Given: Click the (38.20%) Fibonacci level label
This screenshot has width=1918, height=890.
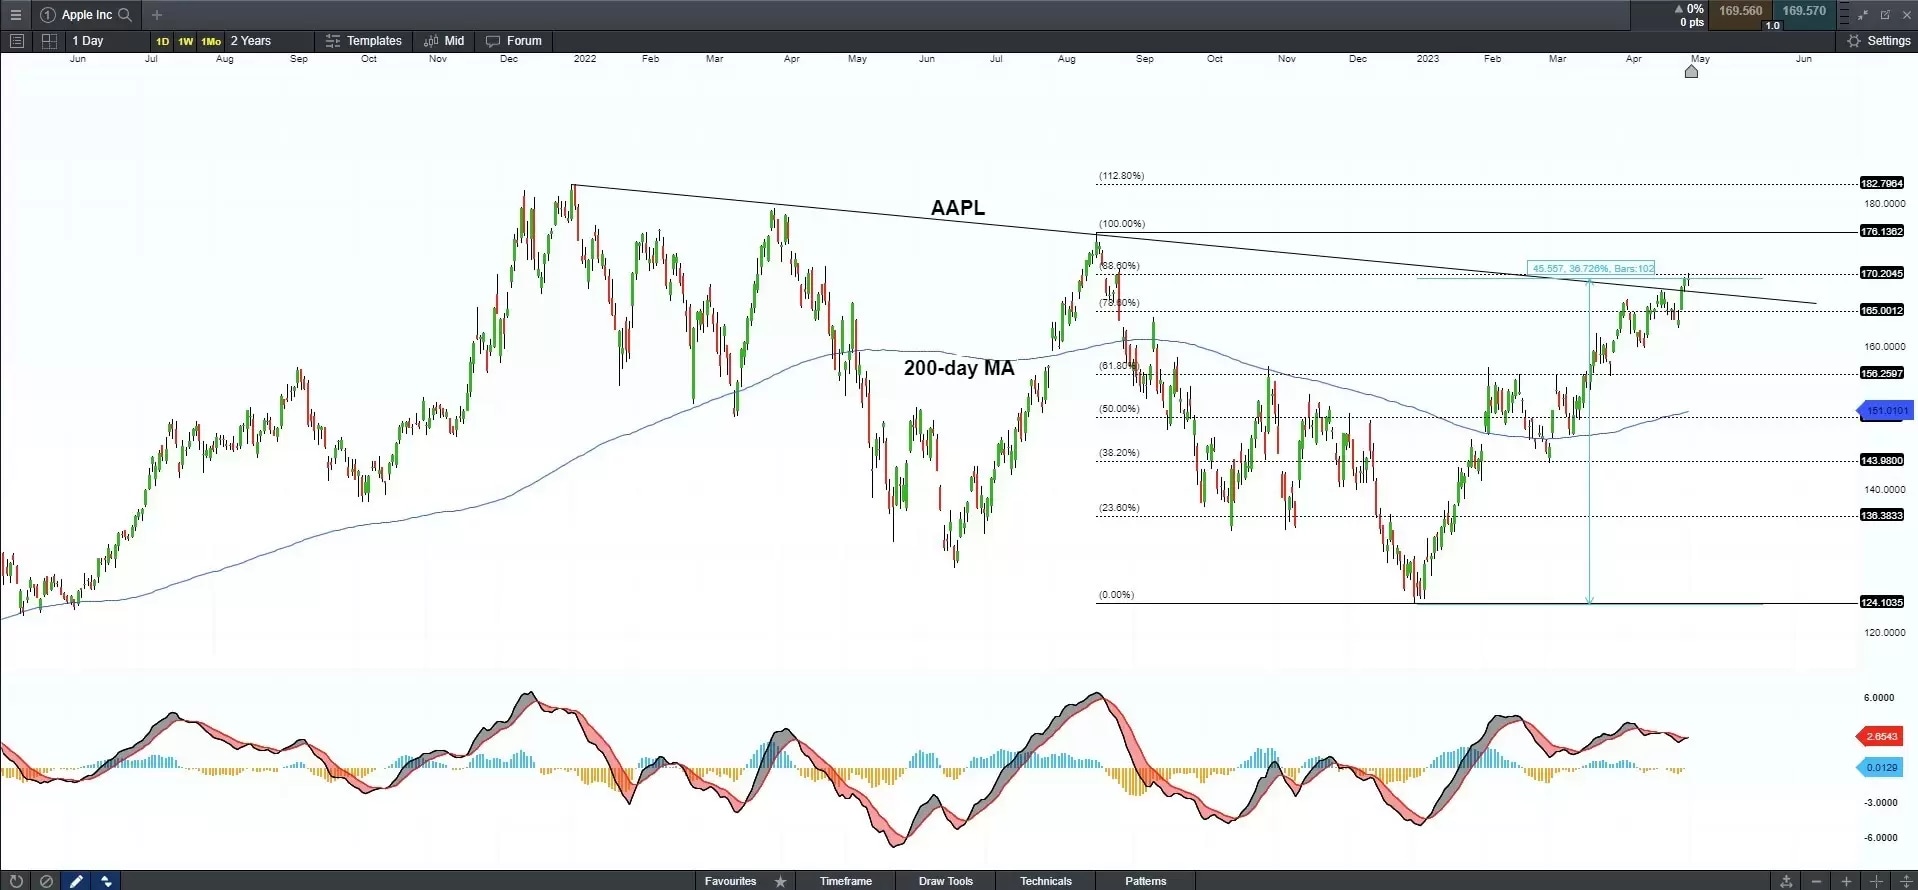Looking at the screenshot, I should pos(1118,453).
